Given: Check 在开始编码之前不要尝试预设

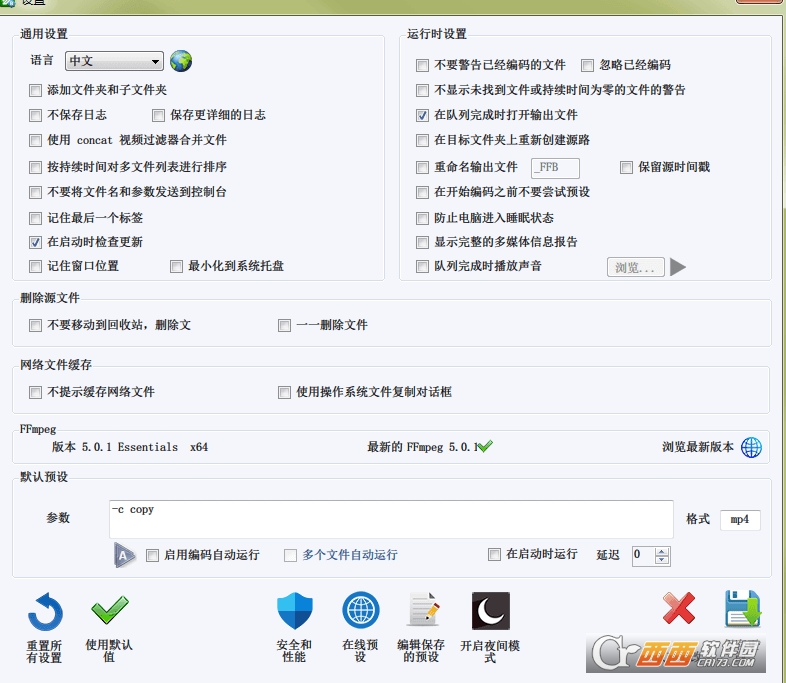Looking at the screenshot, I should click(x=422, y=192).
